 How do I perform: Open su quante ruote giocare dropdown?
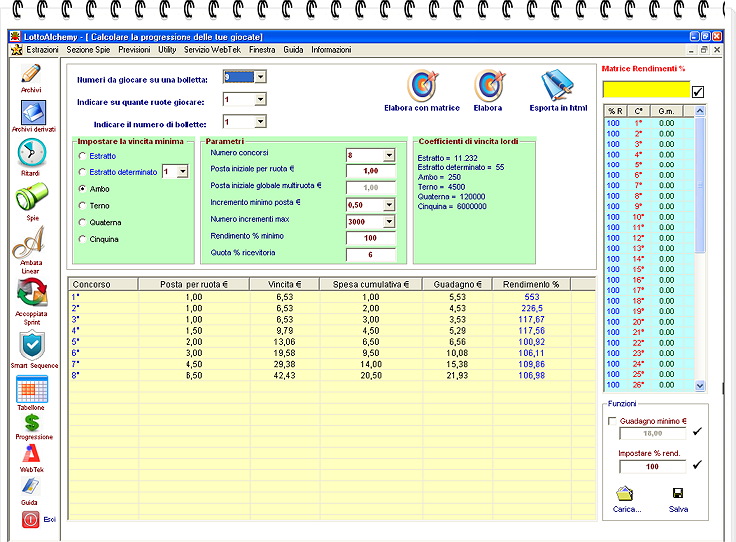click(x=261, y=99)
